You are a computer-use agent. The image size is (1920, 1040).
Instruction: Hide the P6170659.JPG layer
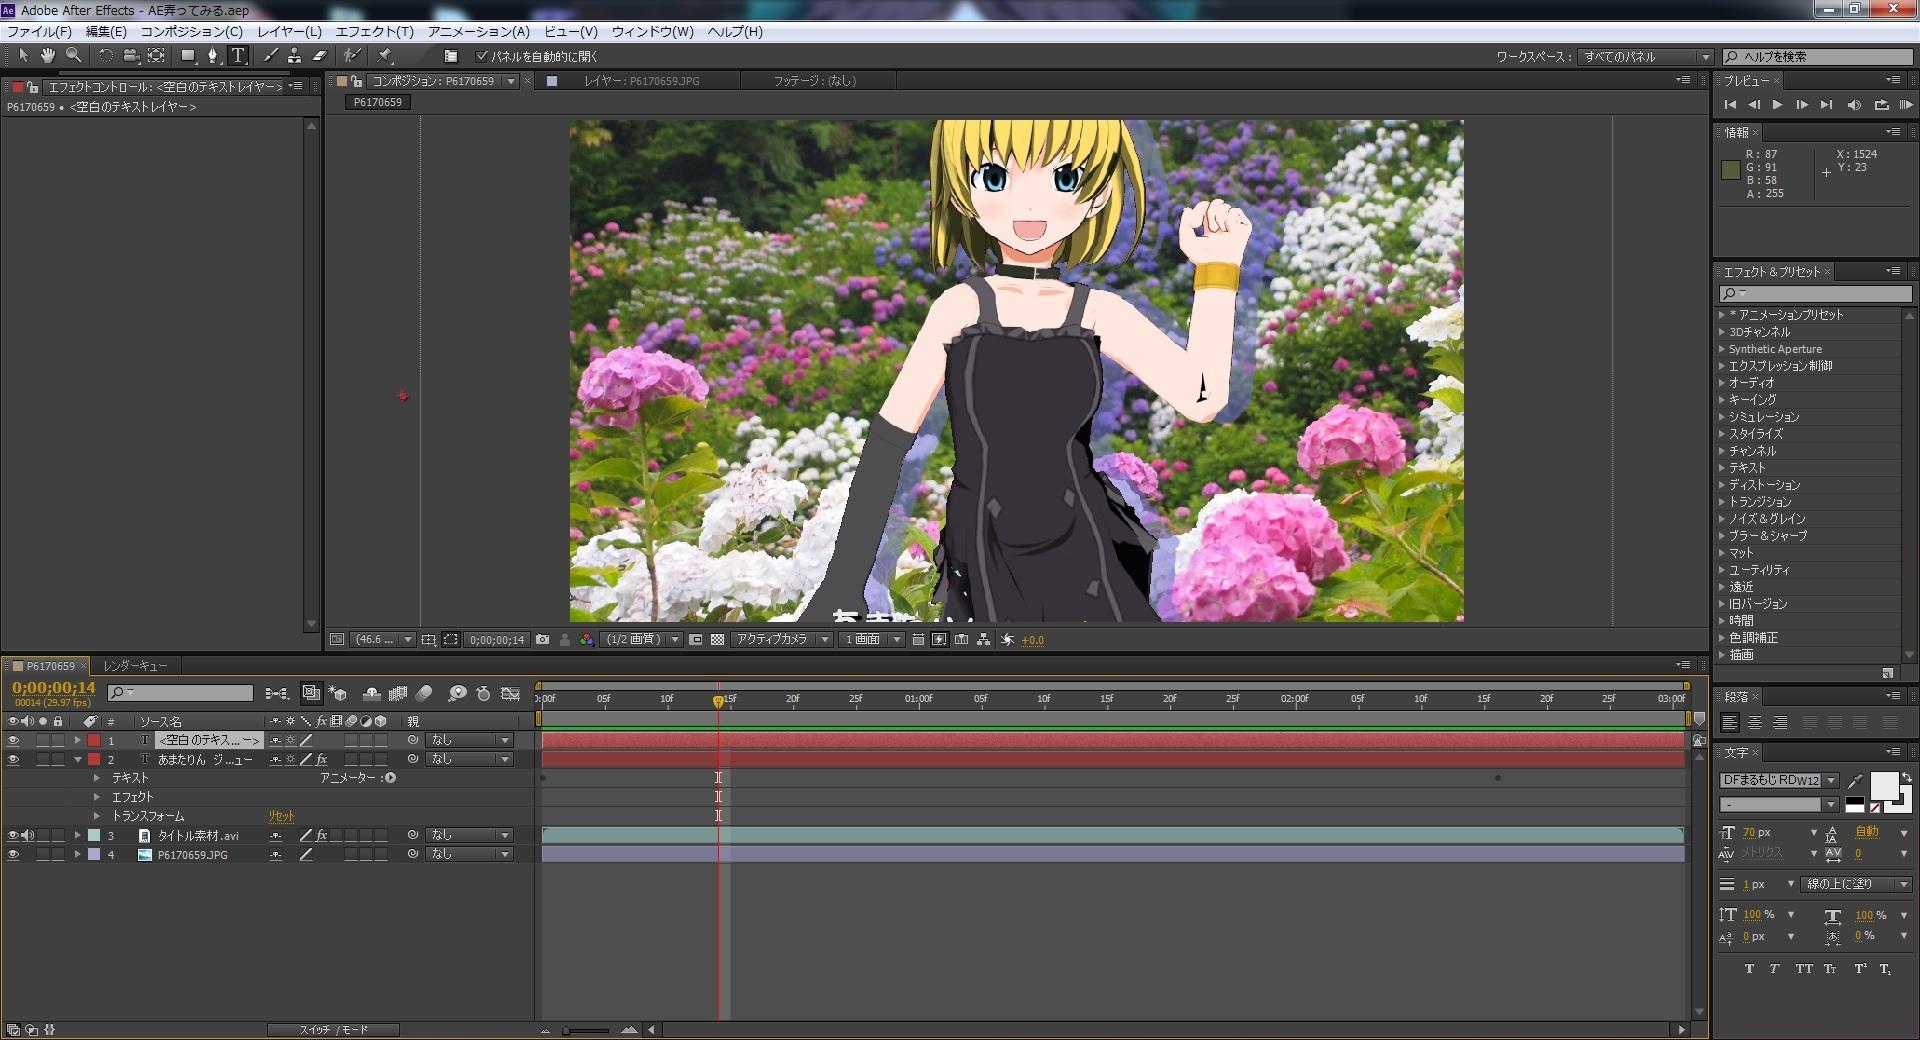[13, 855]
